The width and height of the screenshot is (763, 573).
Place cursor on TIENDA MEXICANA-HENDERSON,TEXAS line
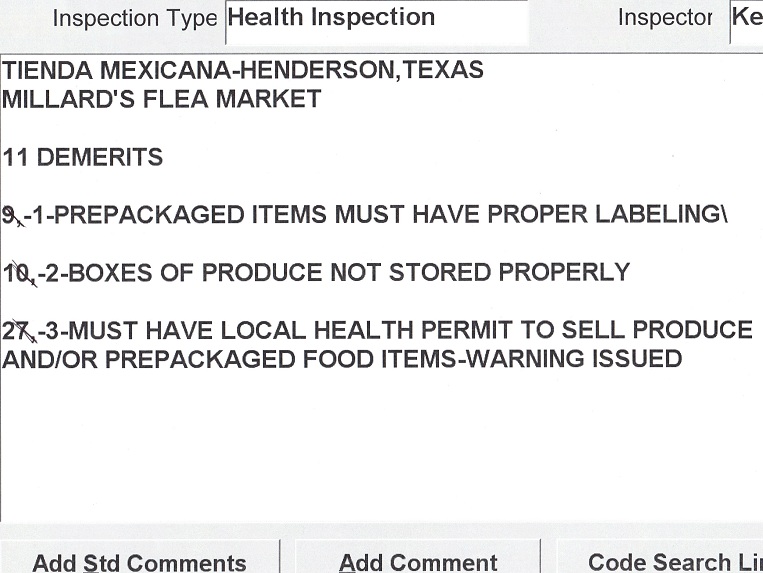(243, 71)
